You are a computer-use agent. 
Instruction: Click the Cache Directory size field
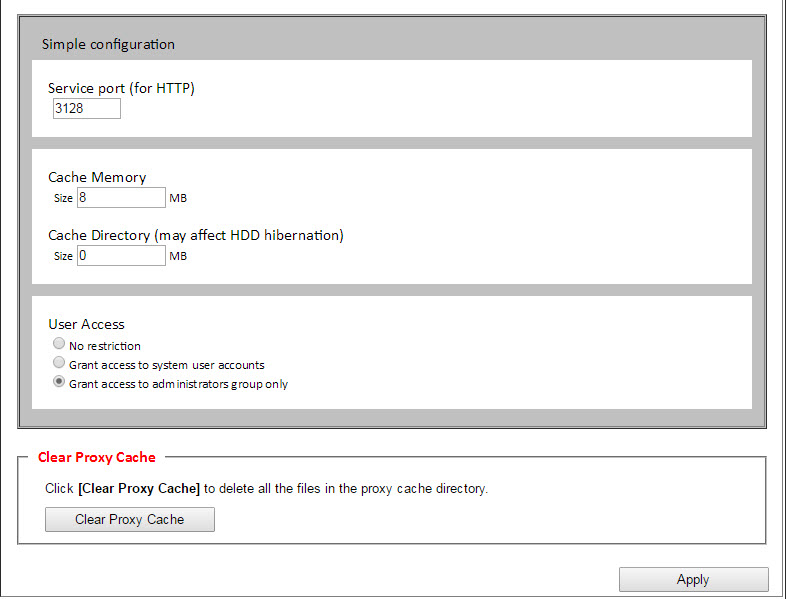(121, 256)
